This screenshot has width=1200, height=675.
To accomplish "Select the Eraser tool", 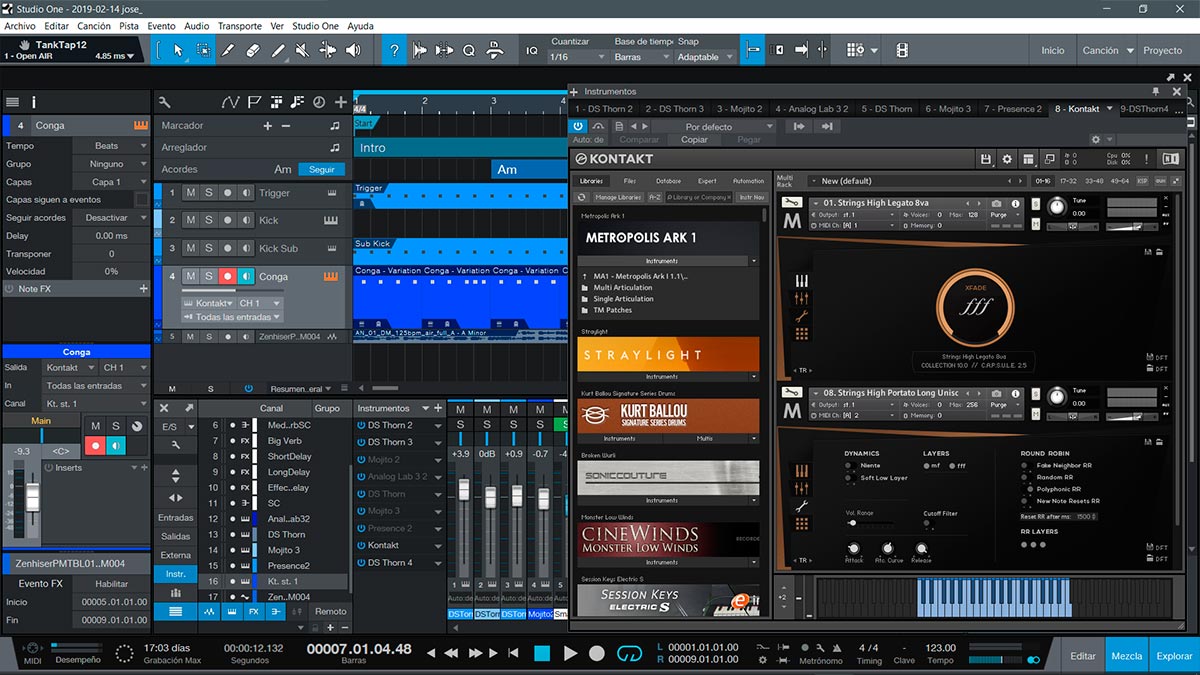I will pos(252,50).
